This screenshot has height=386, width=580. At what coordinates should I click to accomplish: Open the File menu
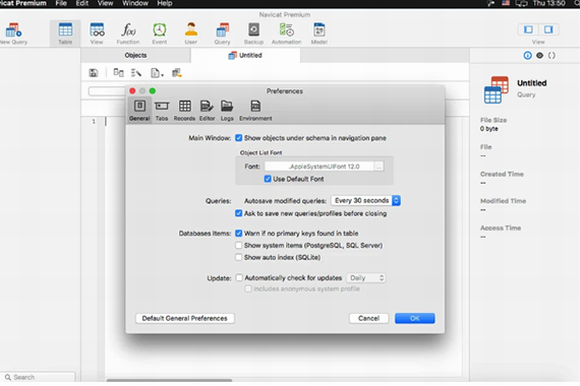(61, 3)
